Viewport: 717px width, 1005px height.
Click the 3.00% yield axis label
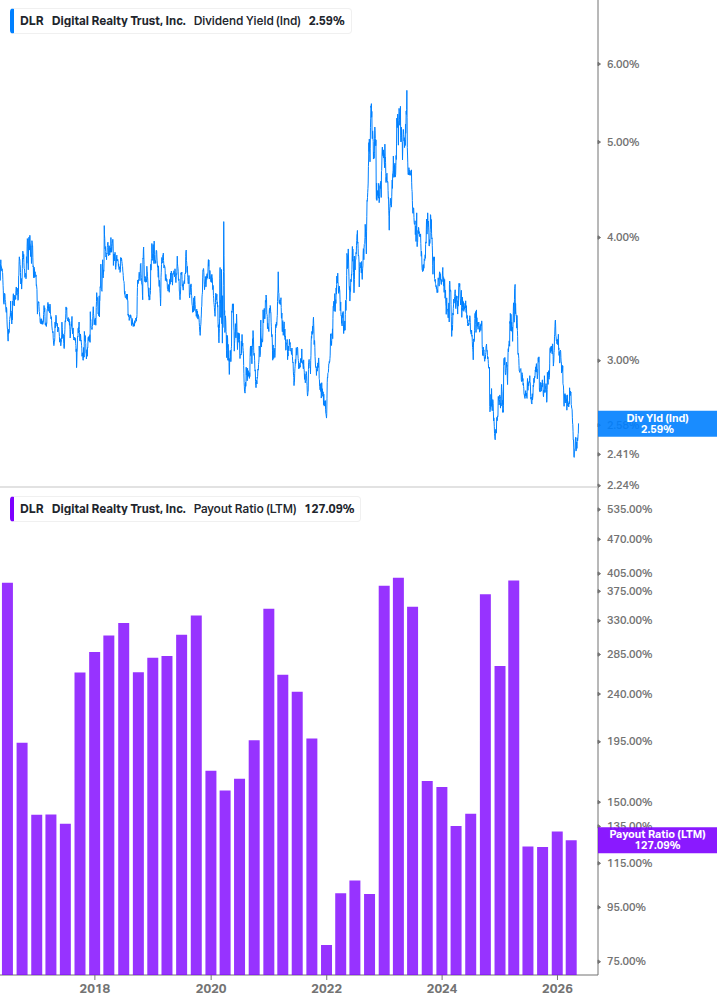623,360
